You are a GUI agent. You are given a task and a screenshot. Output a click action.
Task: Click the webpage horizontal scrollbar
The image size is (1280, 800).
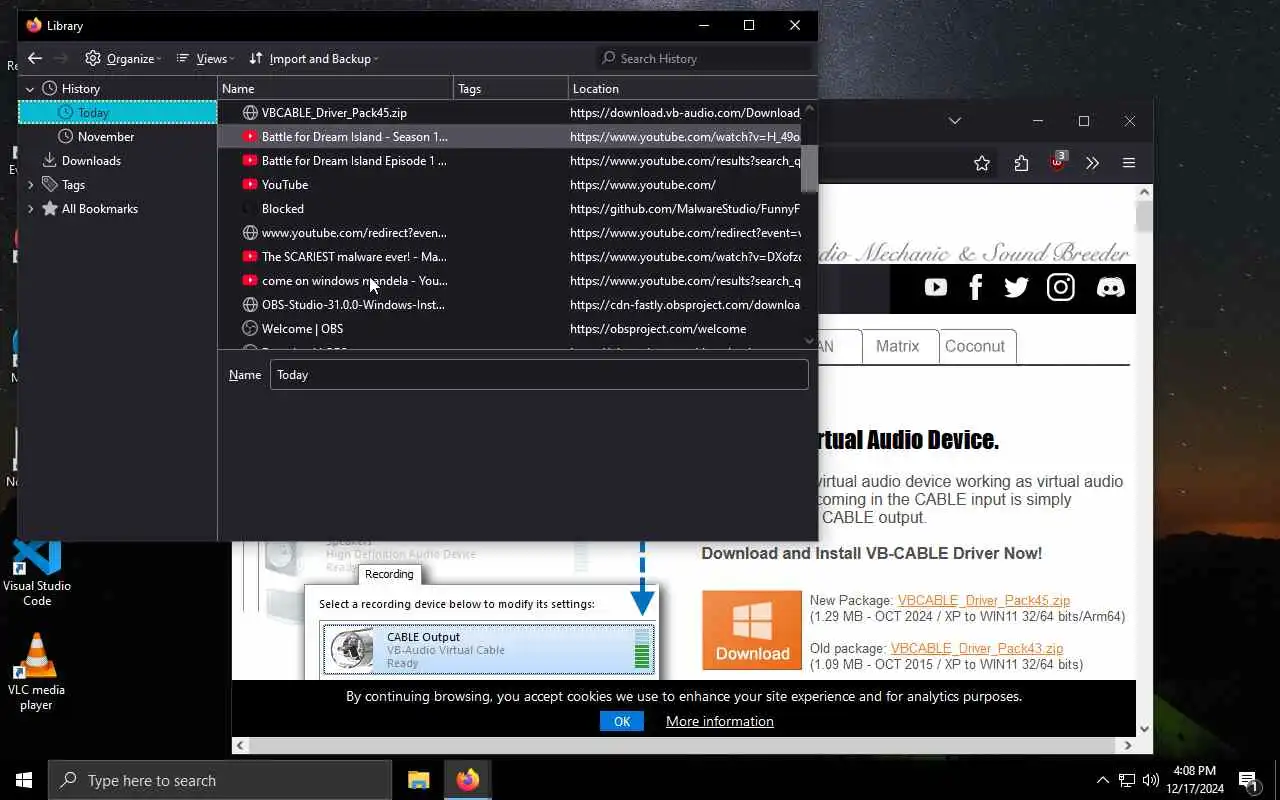pos(683,745)
